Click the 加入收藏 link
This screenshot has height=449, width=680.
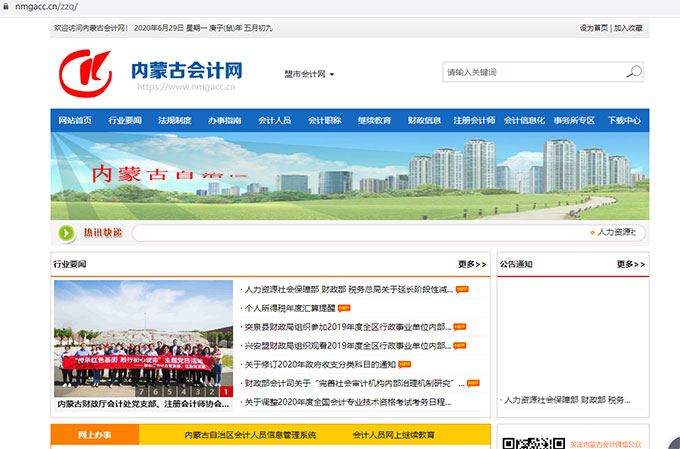[629, 28]
